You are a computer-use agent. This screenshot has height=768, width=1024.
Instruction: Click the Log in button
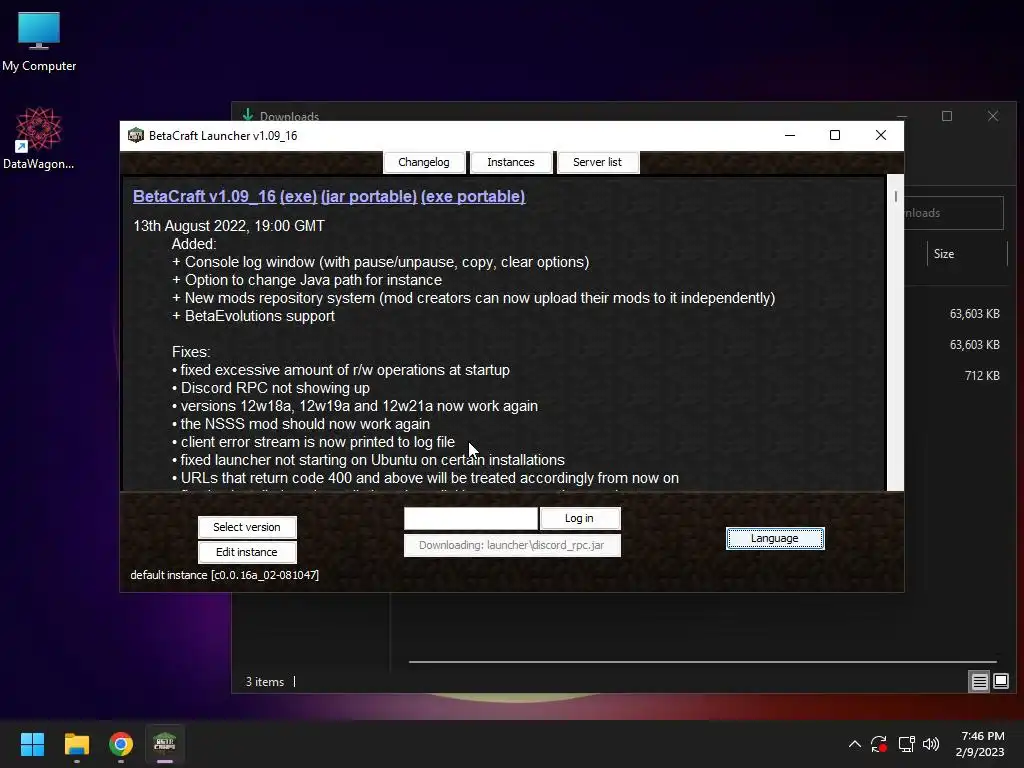pyautogui.click(x=580, y=518)
